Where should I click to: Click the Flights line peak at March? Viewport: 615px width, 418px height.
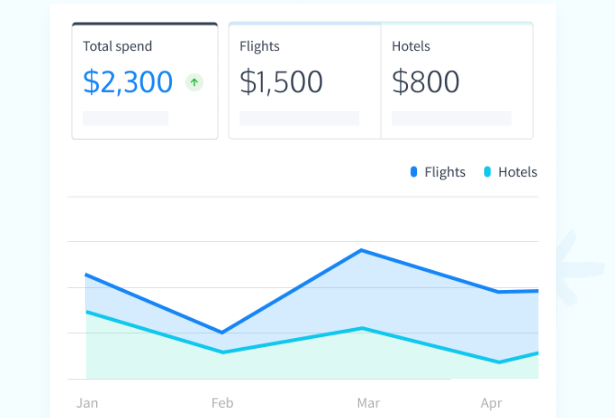click(x=361, y=250)
